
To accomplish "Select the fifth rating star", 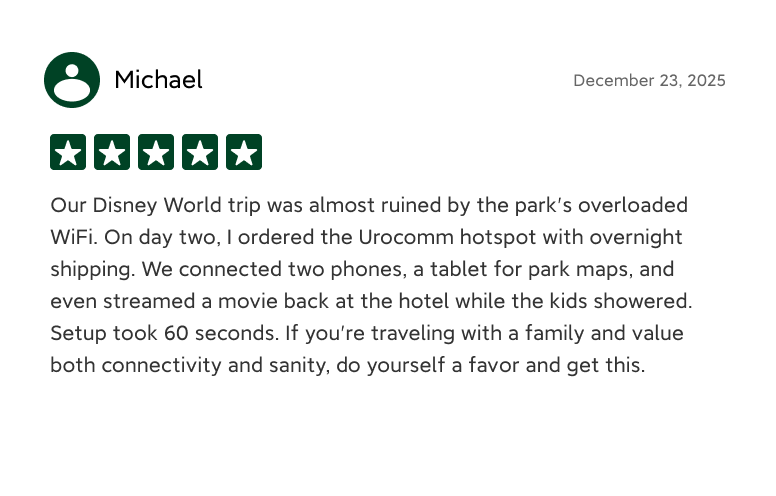I will click(x=244, y=153).
